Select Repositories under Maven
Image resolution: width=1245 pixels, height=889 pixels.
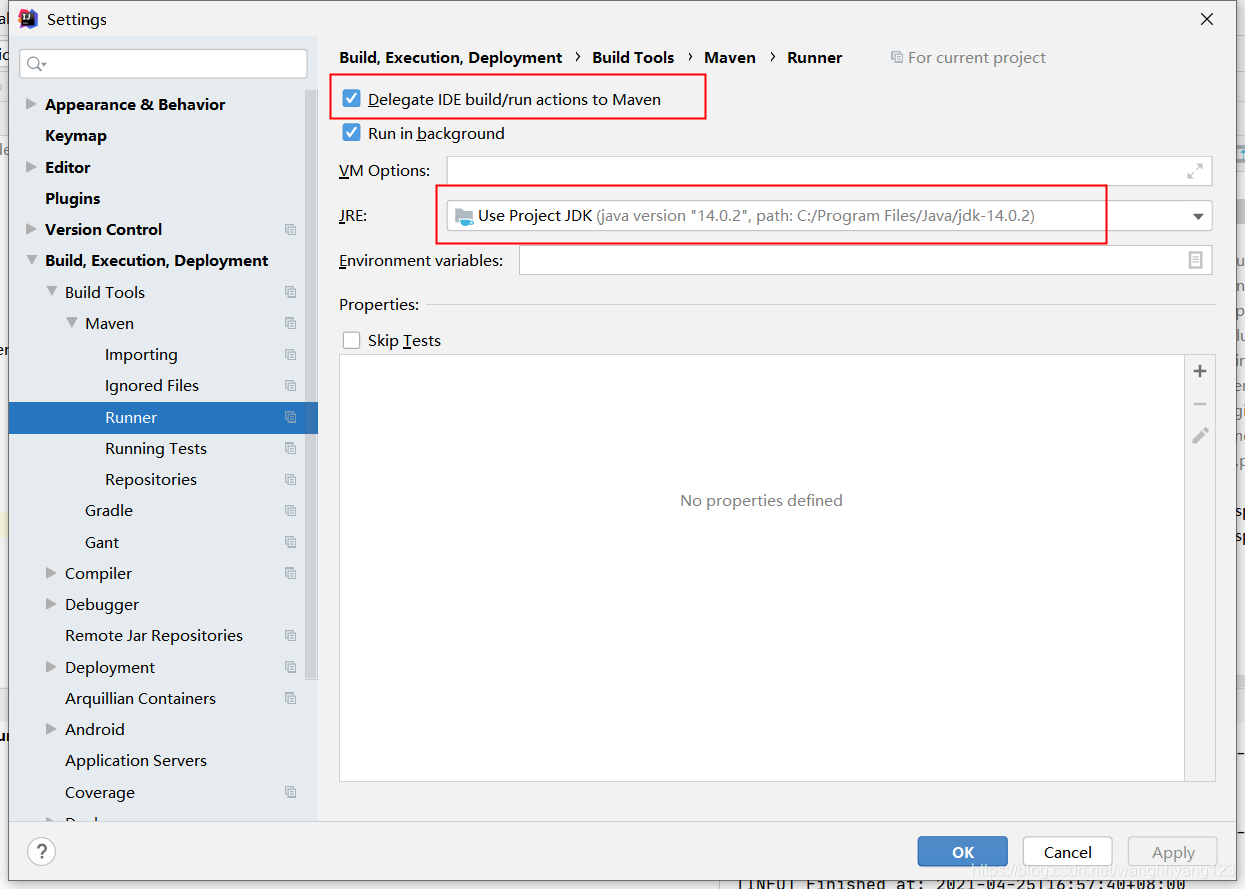(x=151, y=479)
